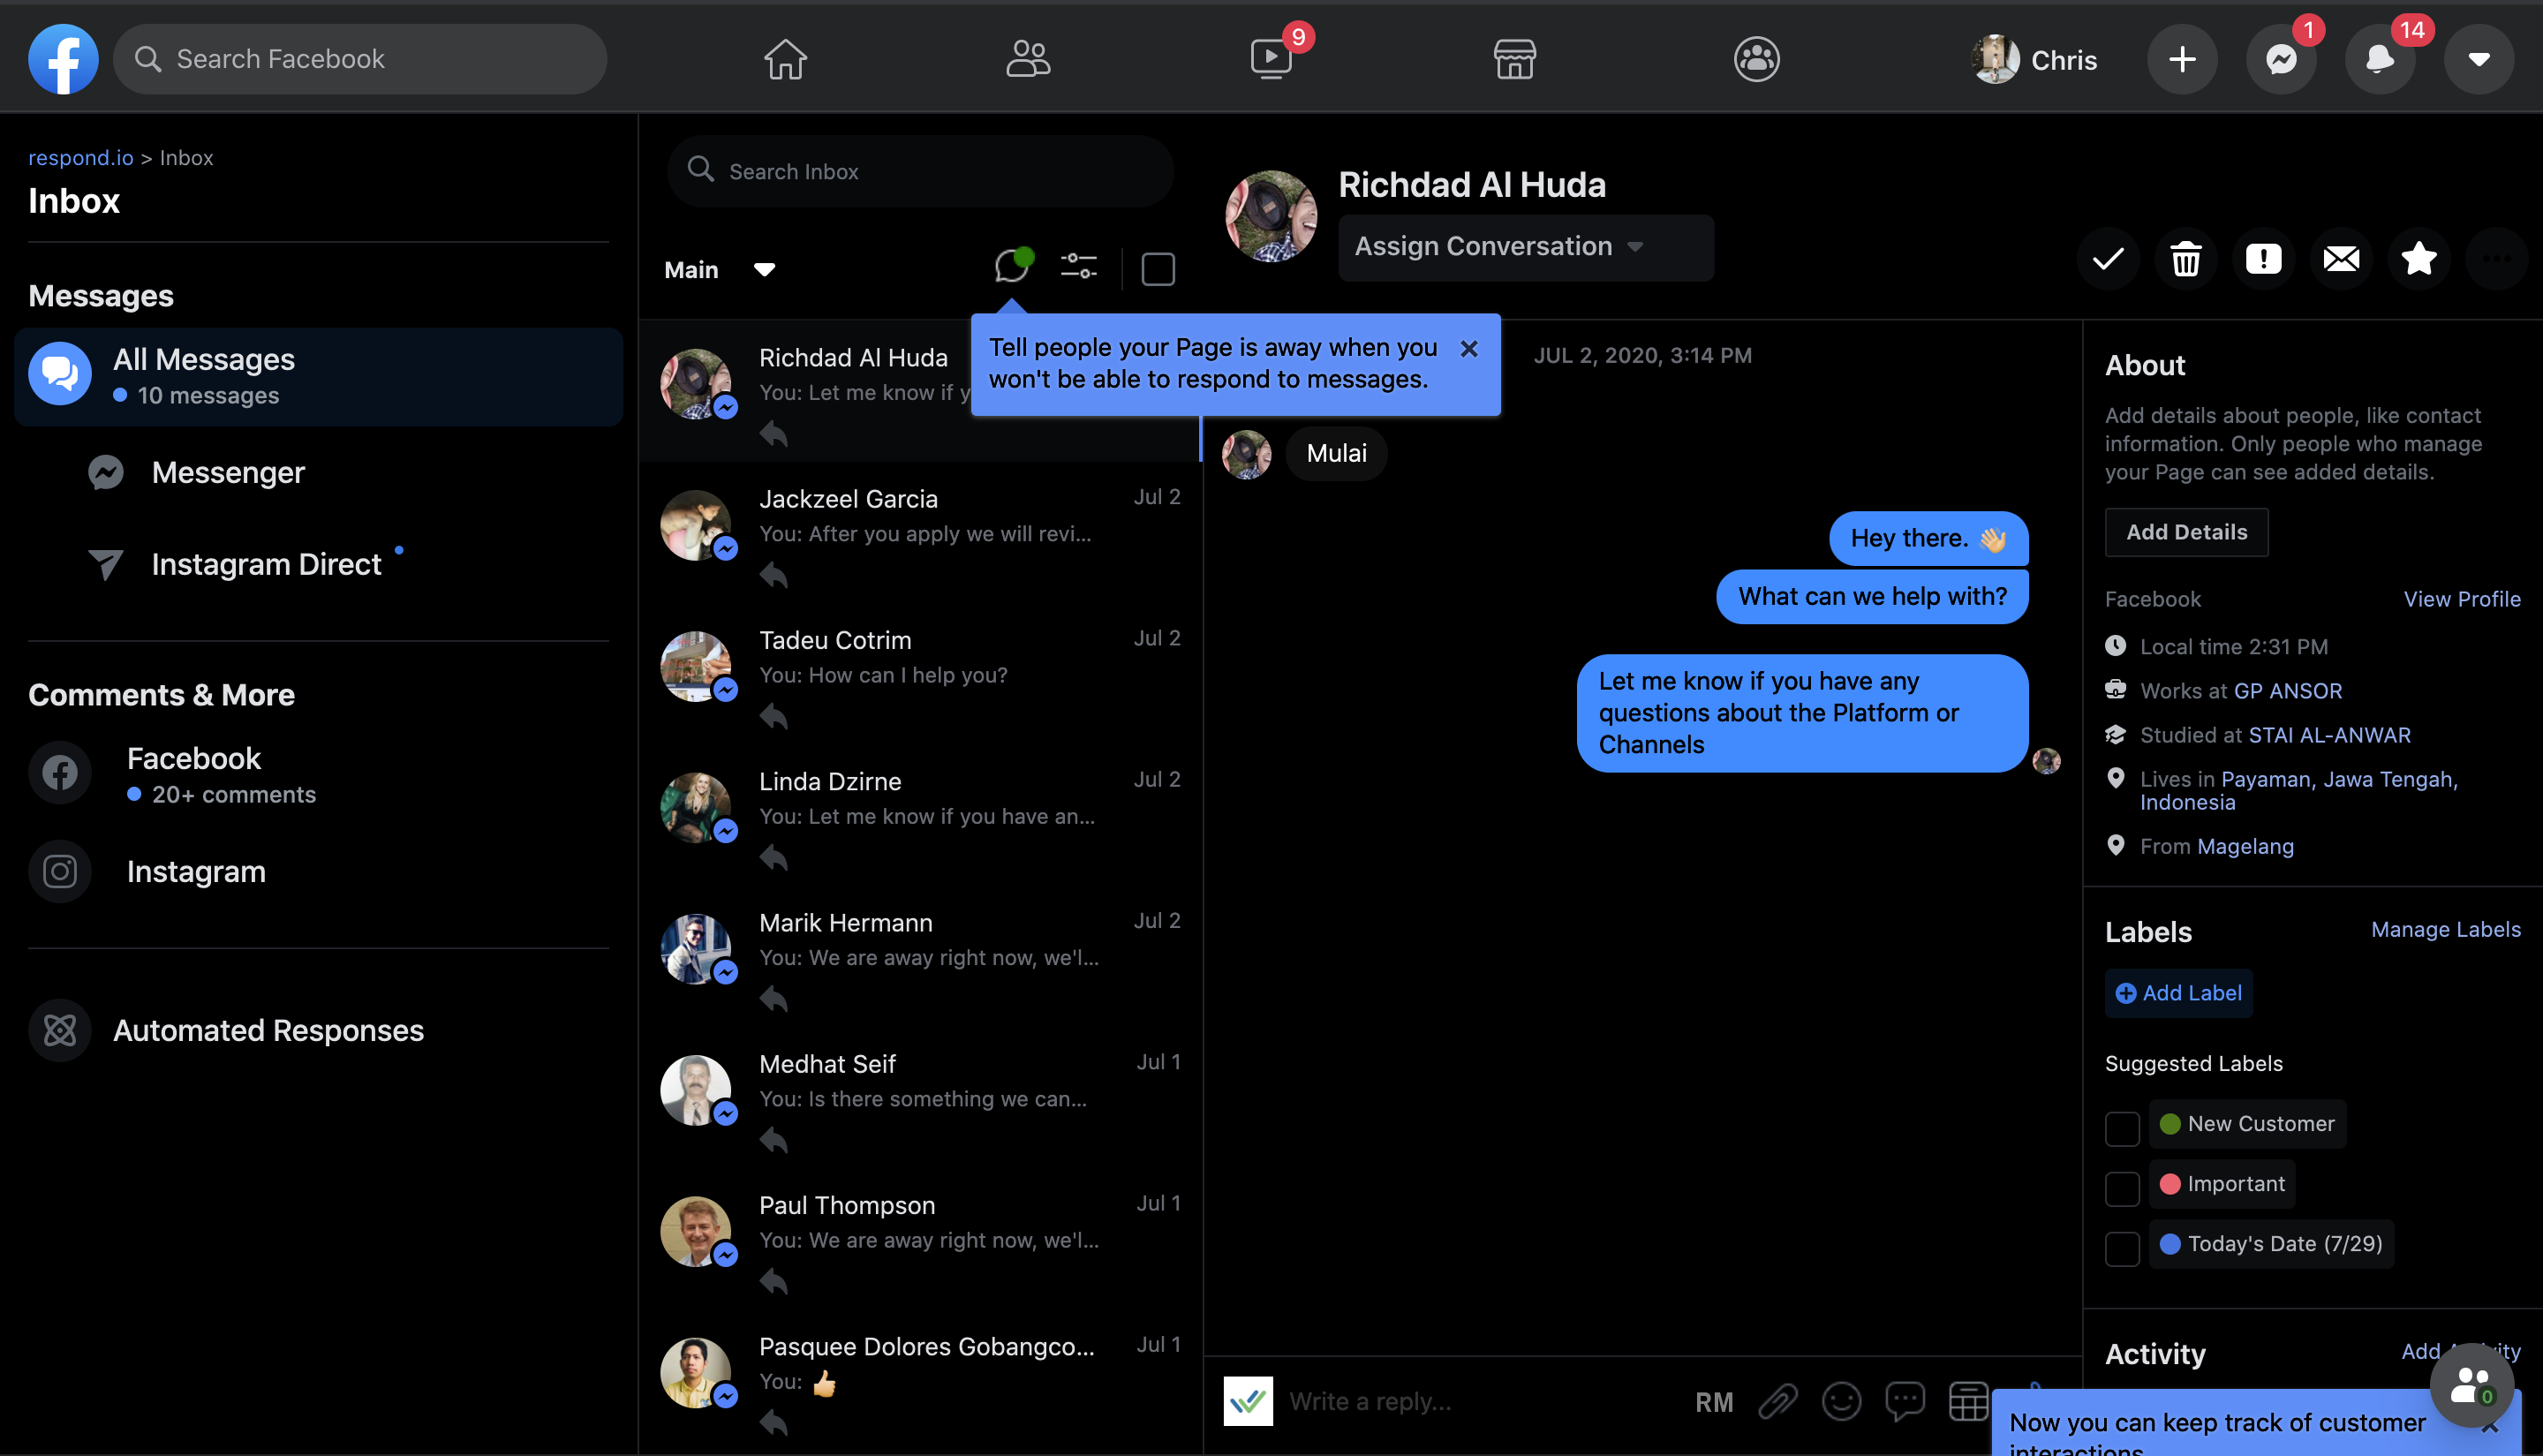
Task: Open the Magelang hometown link
Action: coord(2245,846)
